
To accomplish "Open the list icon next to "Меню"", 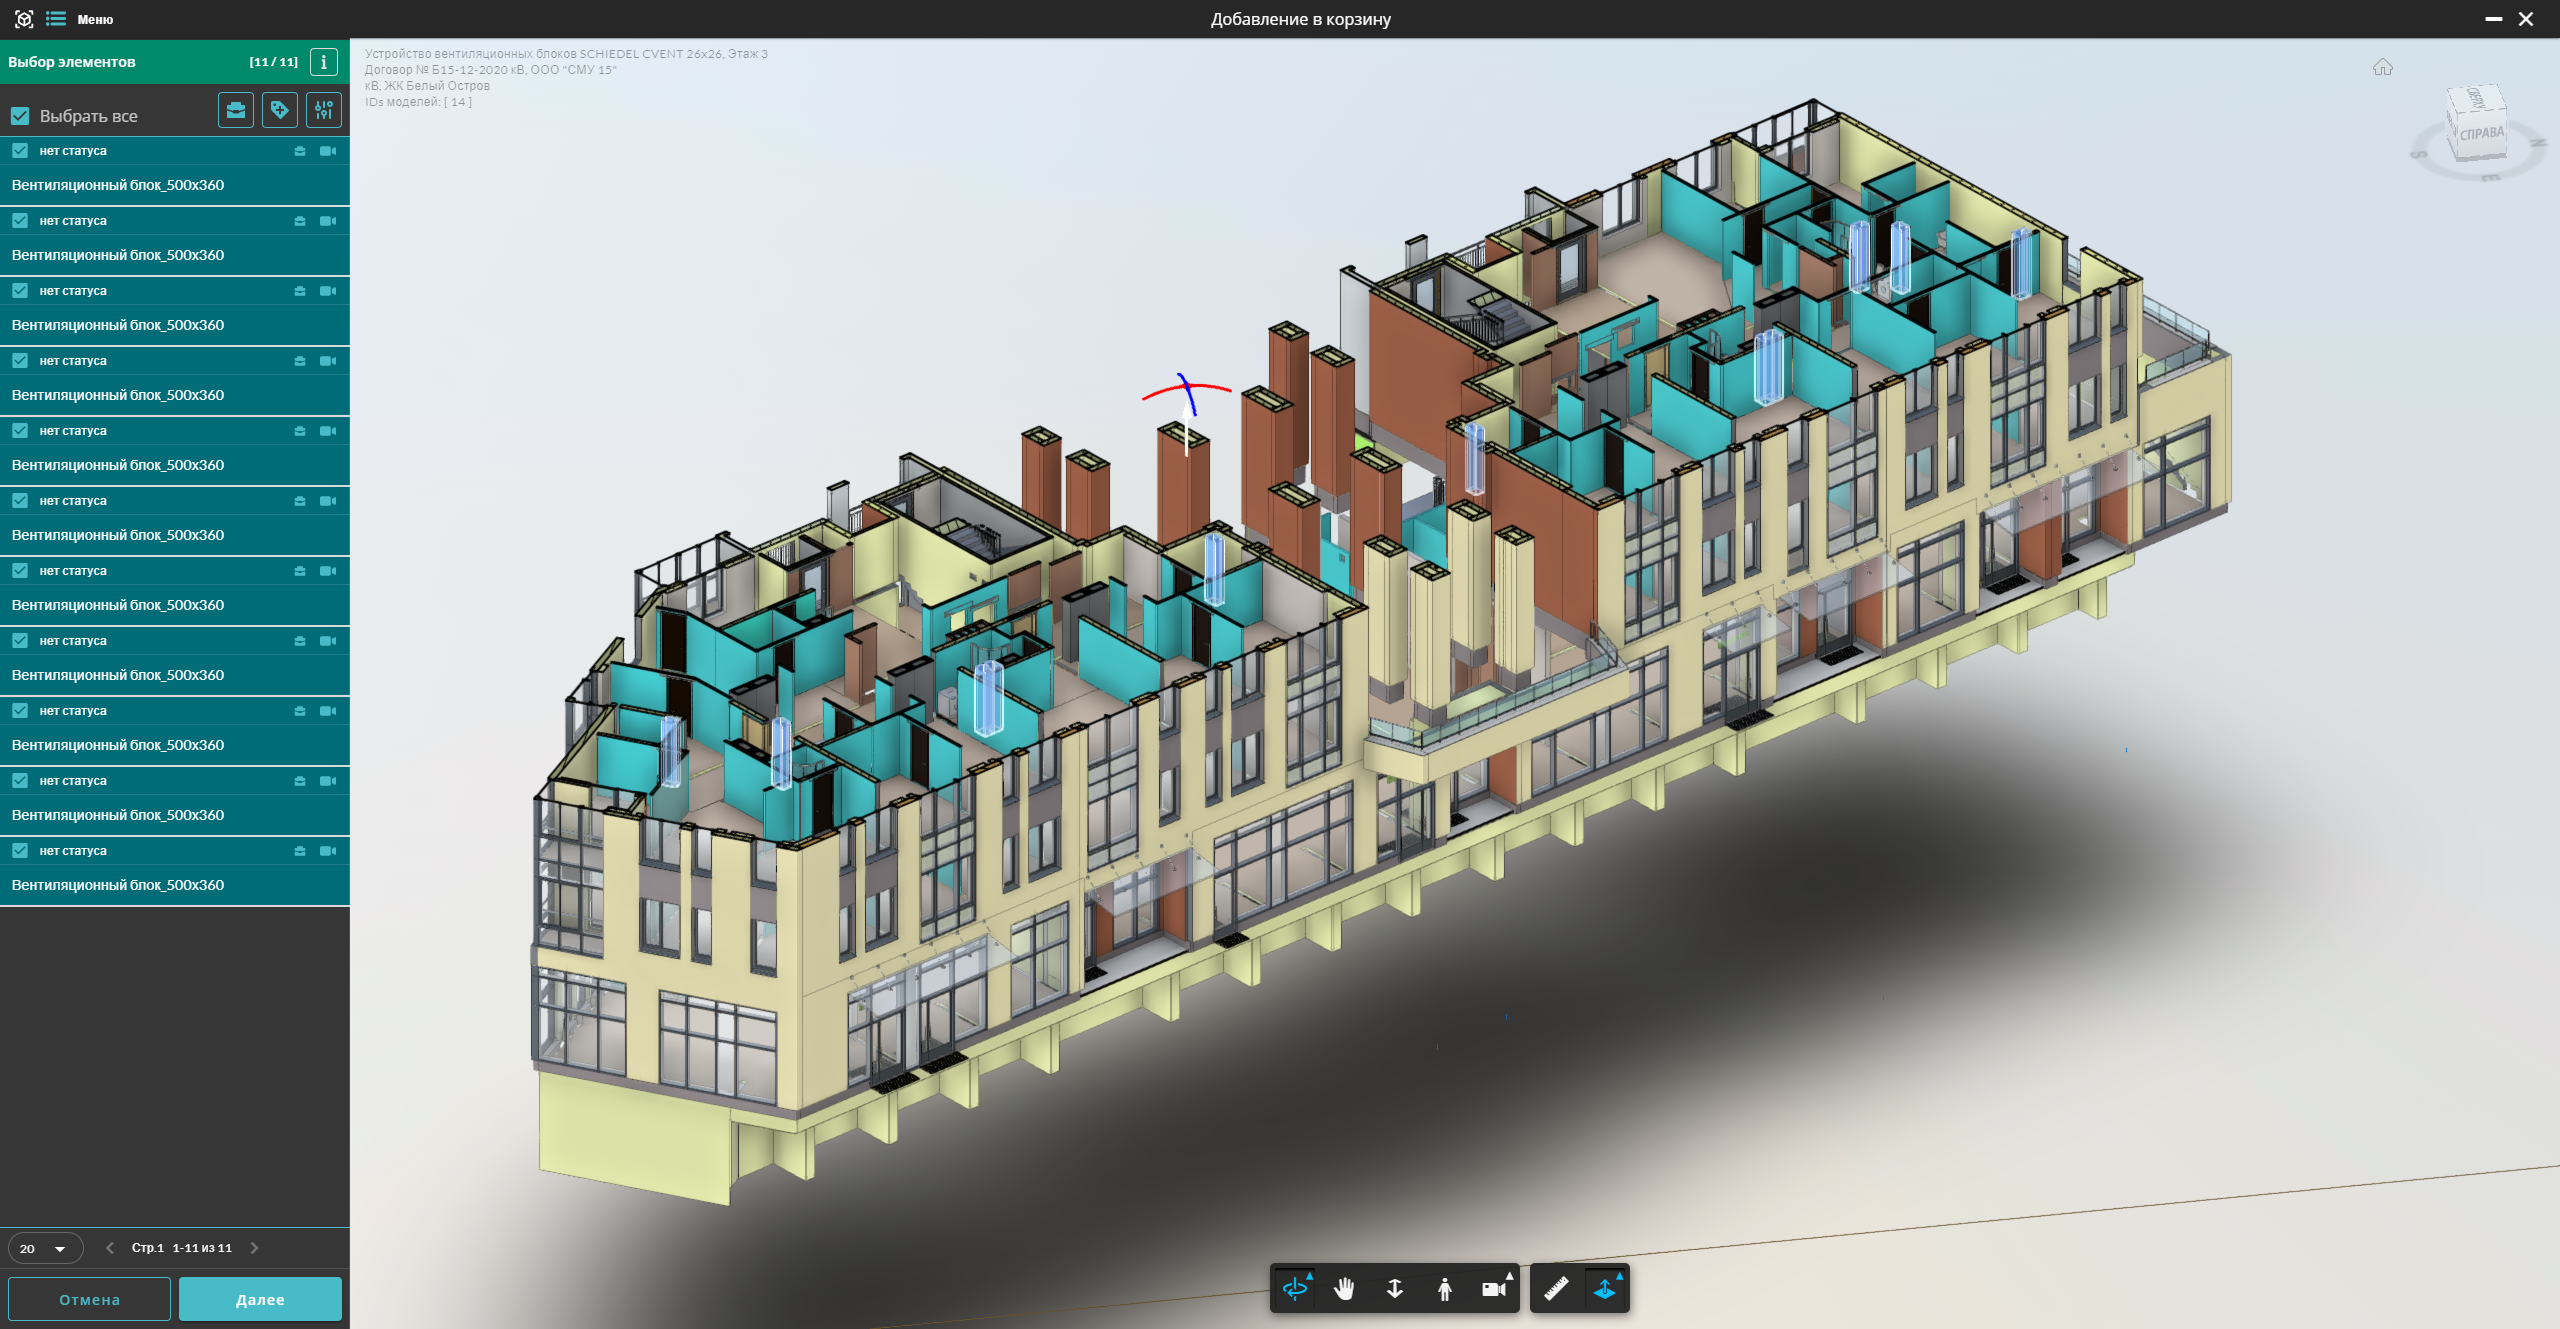I will tap(56, 19).
